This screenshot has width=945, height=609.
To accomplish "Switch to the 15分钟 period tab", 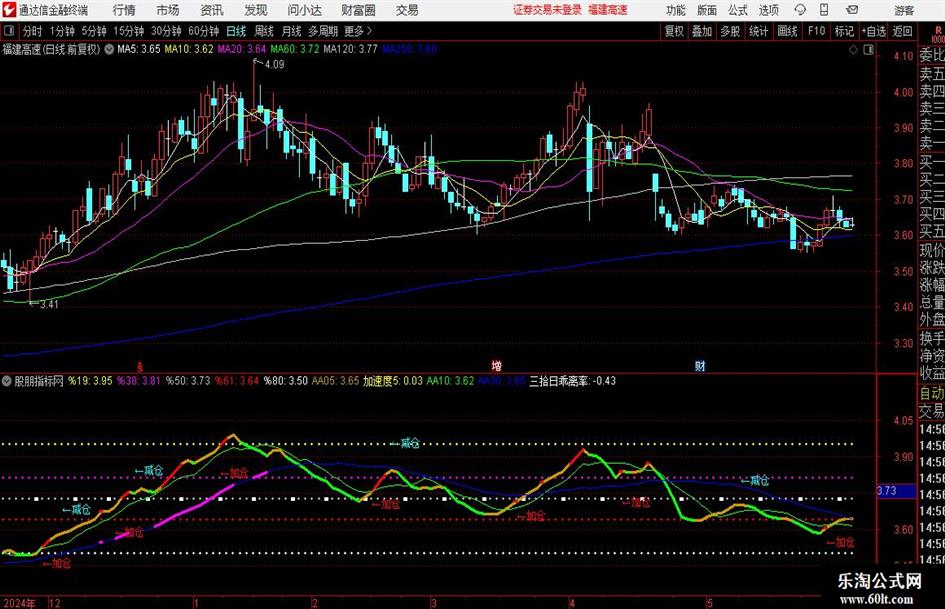I will coord(128,31).
